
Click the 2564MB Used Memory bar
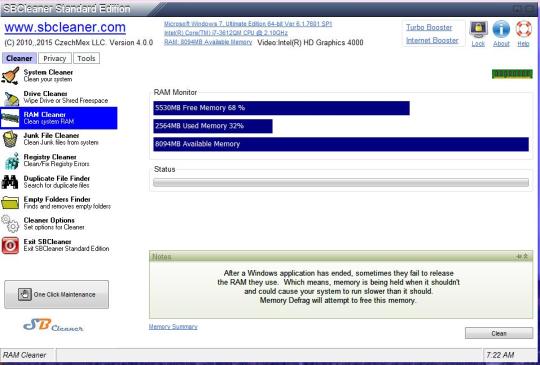pos(213,126)
